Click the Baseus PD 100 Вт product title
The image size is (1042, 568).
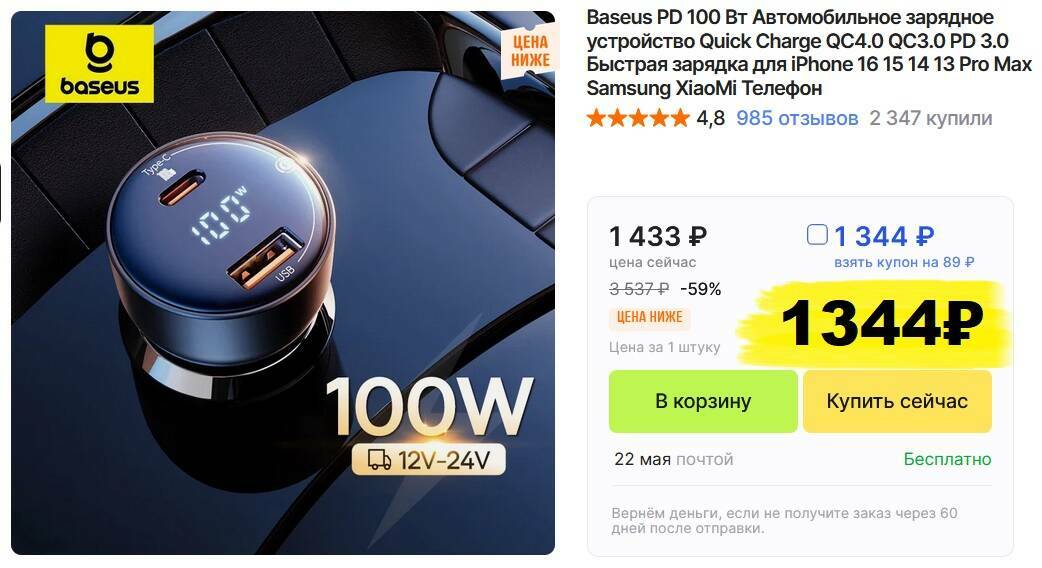(809, 52)
